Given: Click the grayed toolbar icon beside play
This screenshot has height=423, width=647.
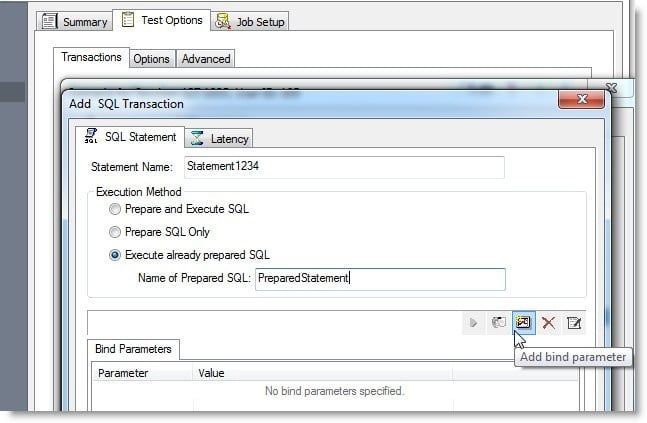Looking at the screenshot, I should coord(498,322).
